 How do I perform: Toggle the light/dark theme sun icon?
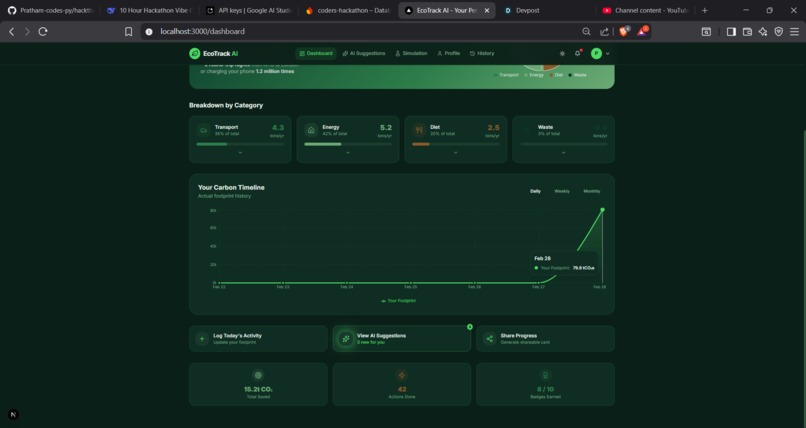562,53
